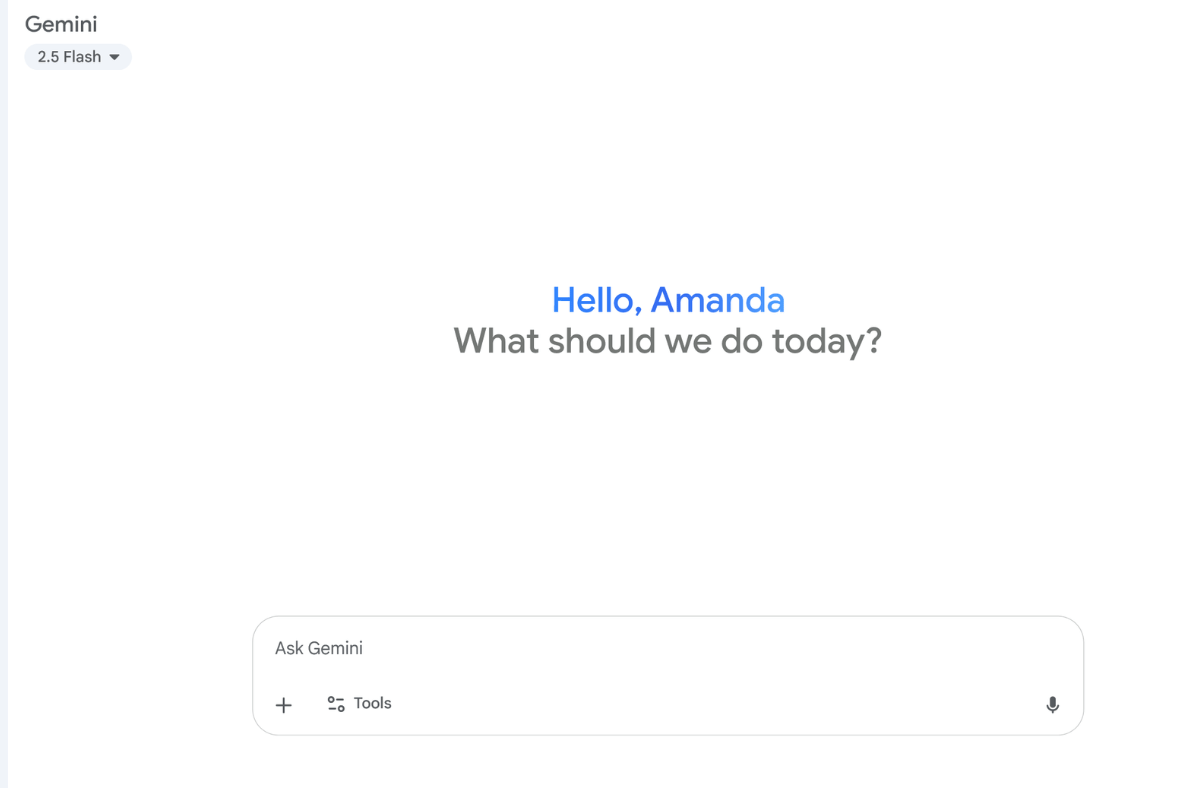Click the "Tools" text label

[x=372, y=704]
